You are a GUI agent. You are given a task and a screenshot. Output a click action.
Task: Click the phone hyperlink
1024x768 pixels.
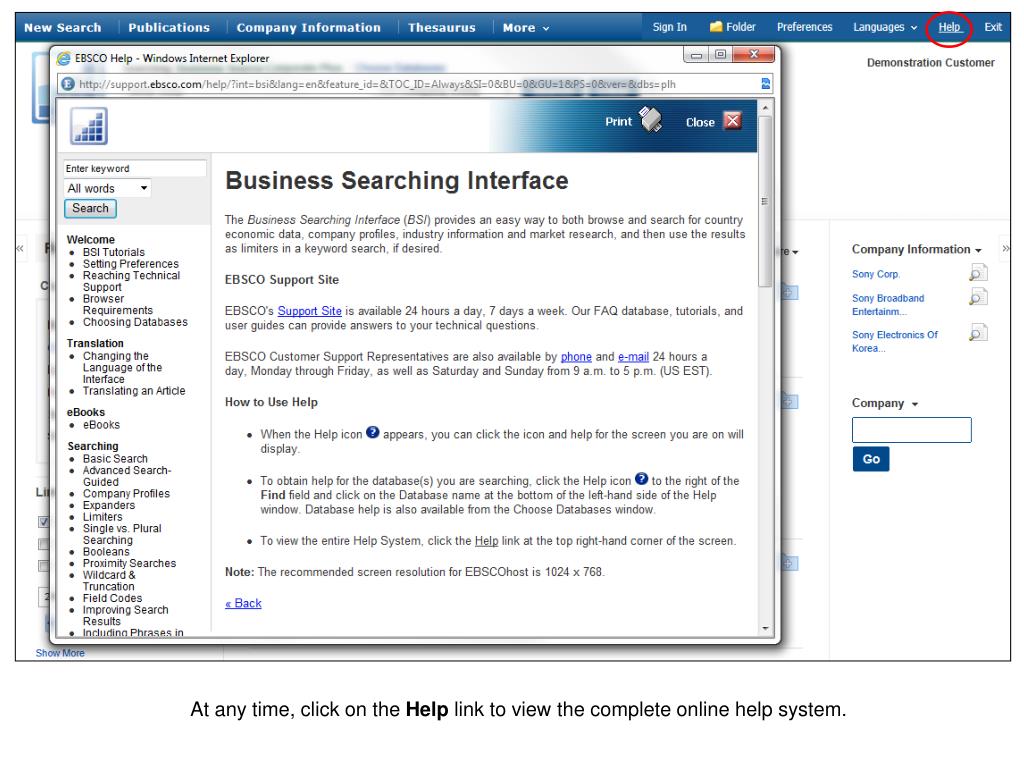[x=576, y=357]
